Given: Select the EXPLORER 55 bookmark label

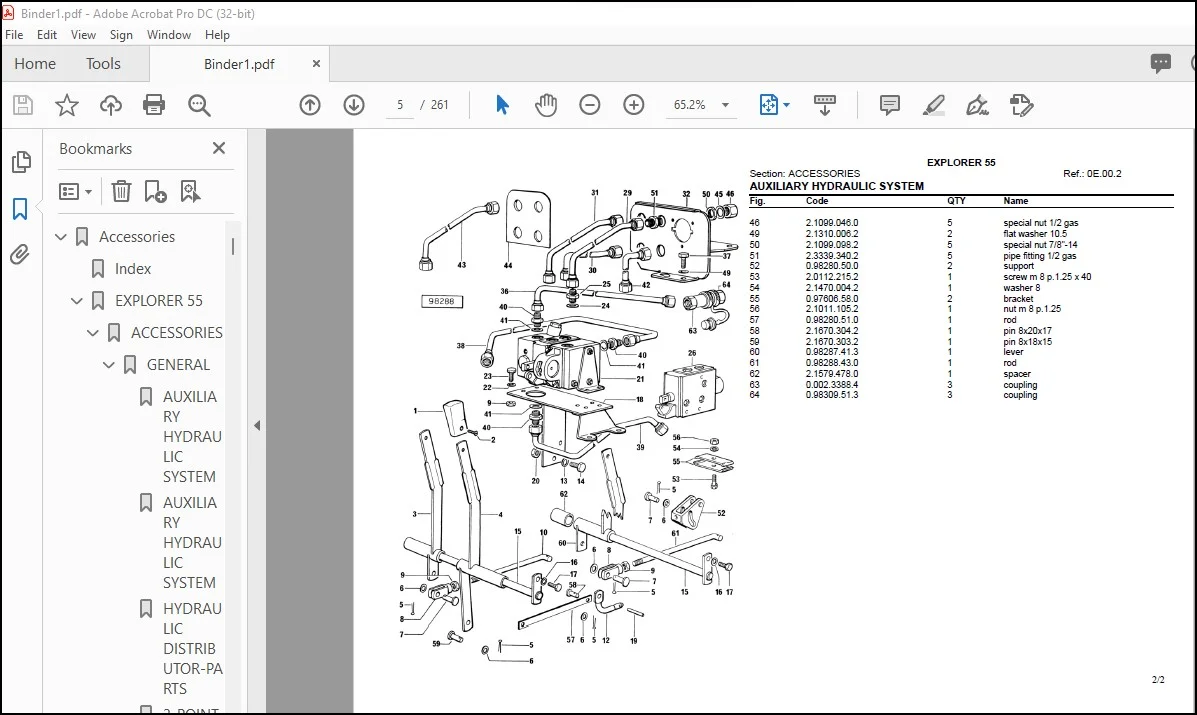Looking at the screenshot, I should 159,301.
